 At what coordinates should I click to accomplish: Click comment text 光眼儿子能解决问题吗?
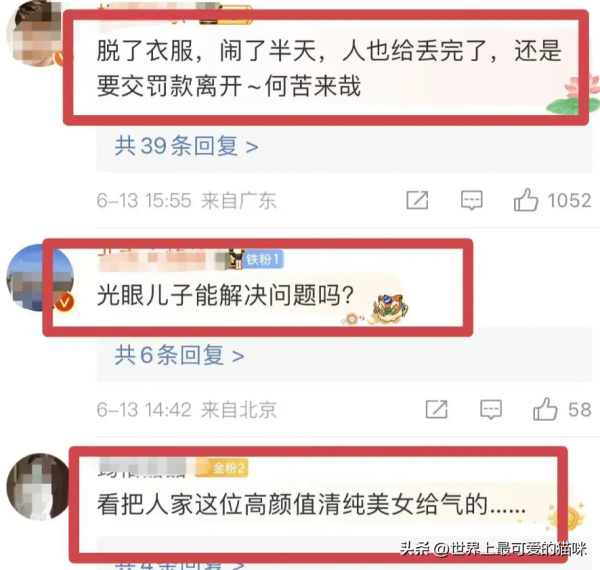click(225, 295)
